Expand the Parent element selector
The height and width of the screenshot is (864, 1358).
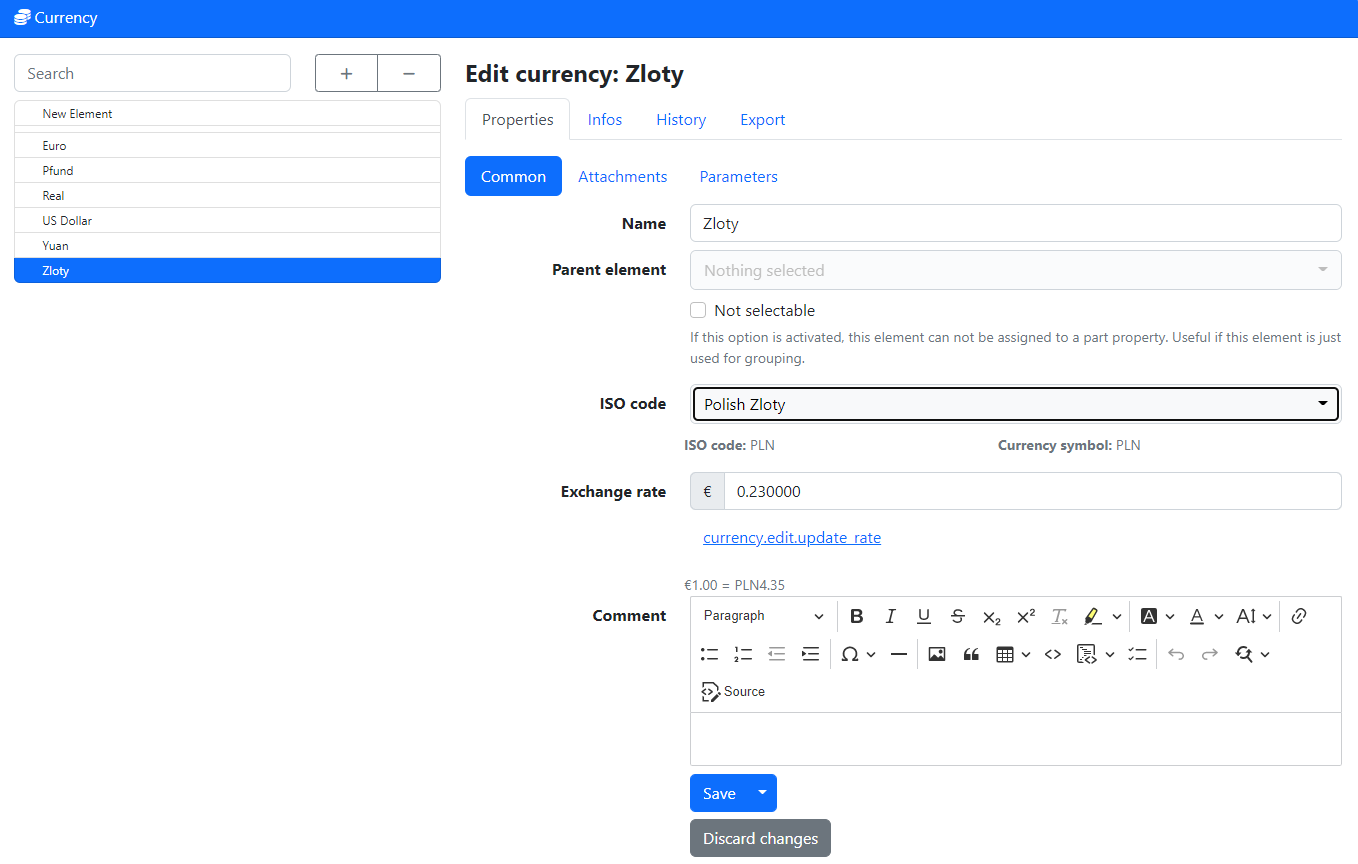pyautogui.click(x=1015, y=270)
